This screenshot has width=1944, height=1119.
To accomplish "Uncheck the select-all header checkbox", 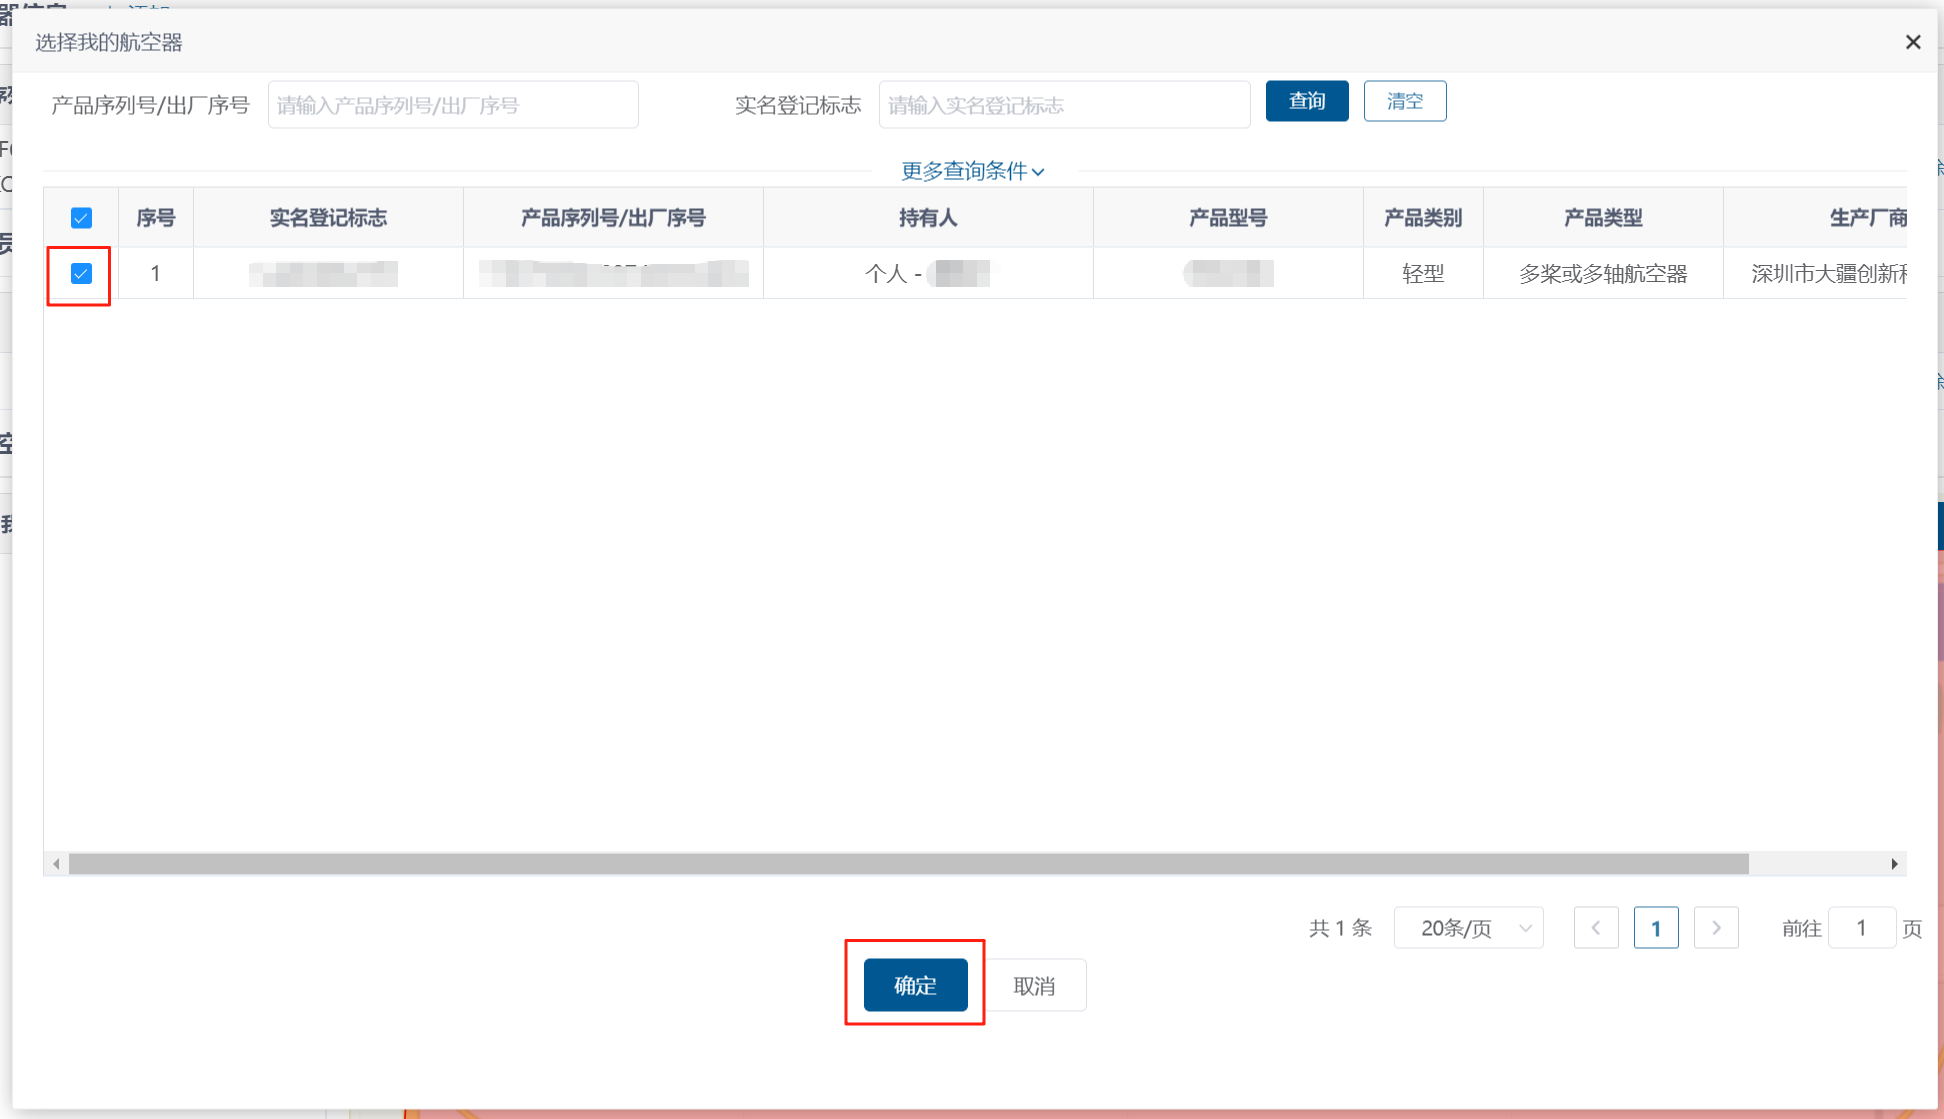I will click(82, 218).
